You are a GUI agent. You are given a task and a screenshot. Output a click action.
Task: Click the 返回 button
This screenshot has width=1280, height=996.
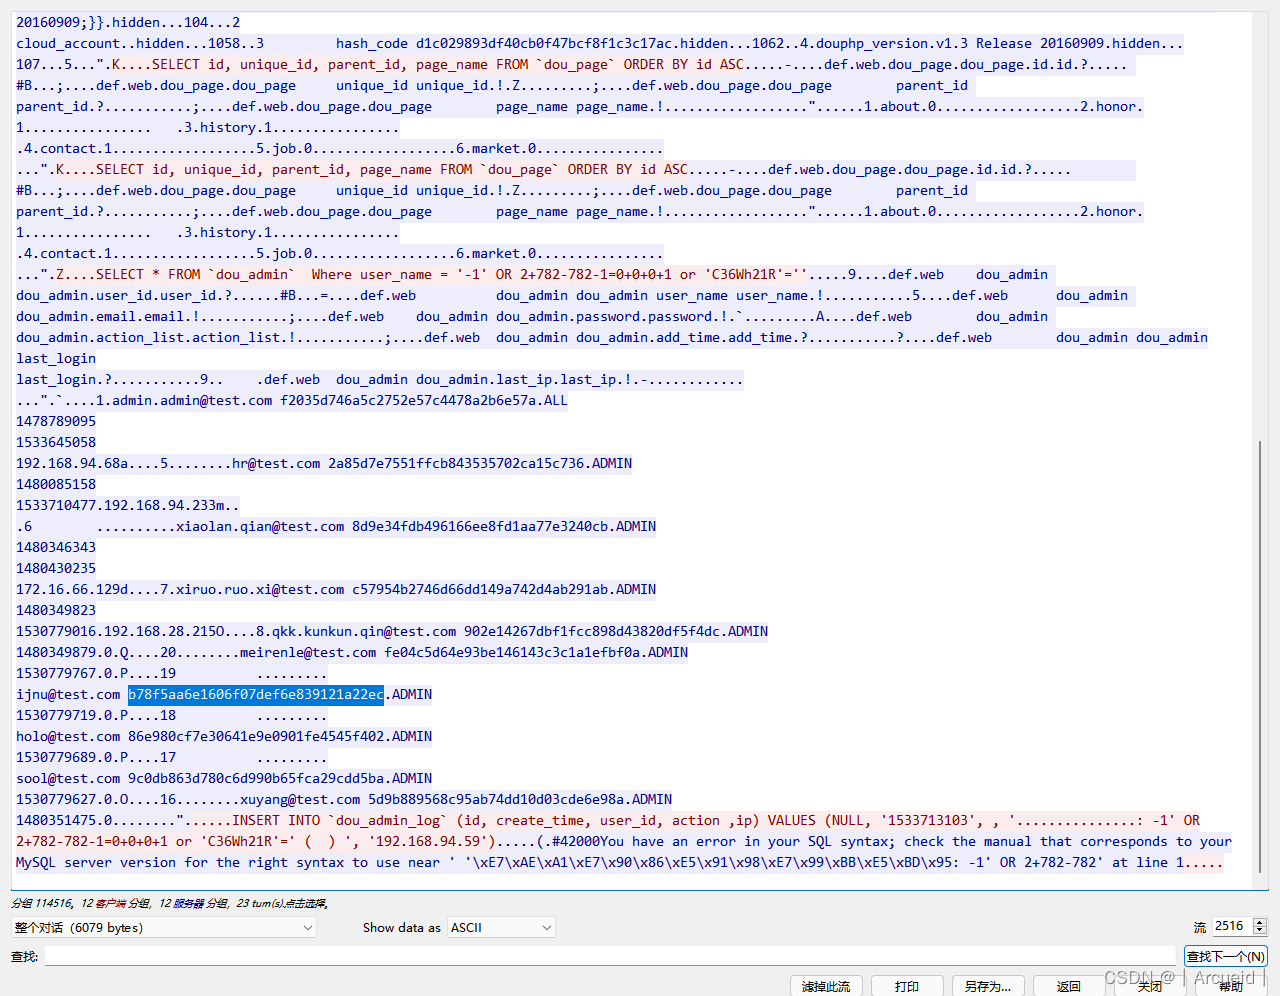[1069, 986]
